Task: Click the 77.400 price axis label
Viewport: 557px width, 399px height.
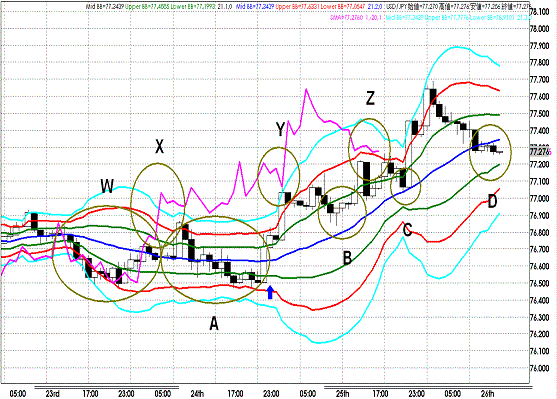Action: point(540,131)
